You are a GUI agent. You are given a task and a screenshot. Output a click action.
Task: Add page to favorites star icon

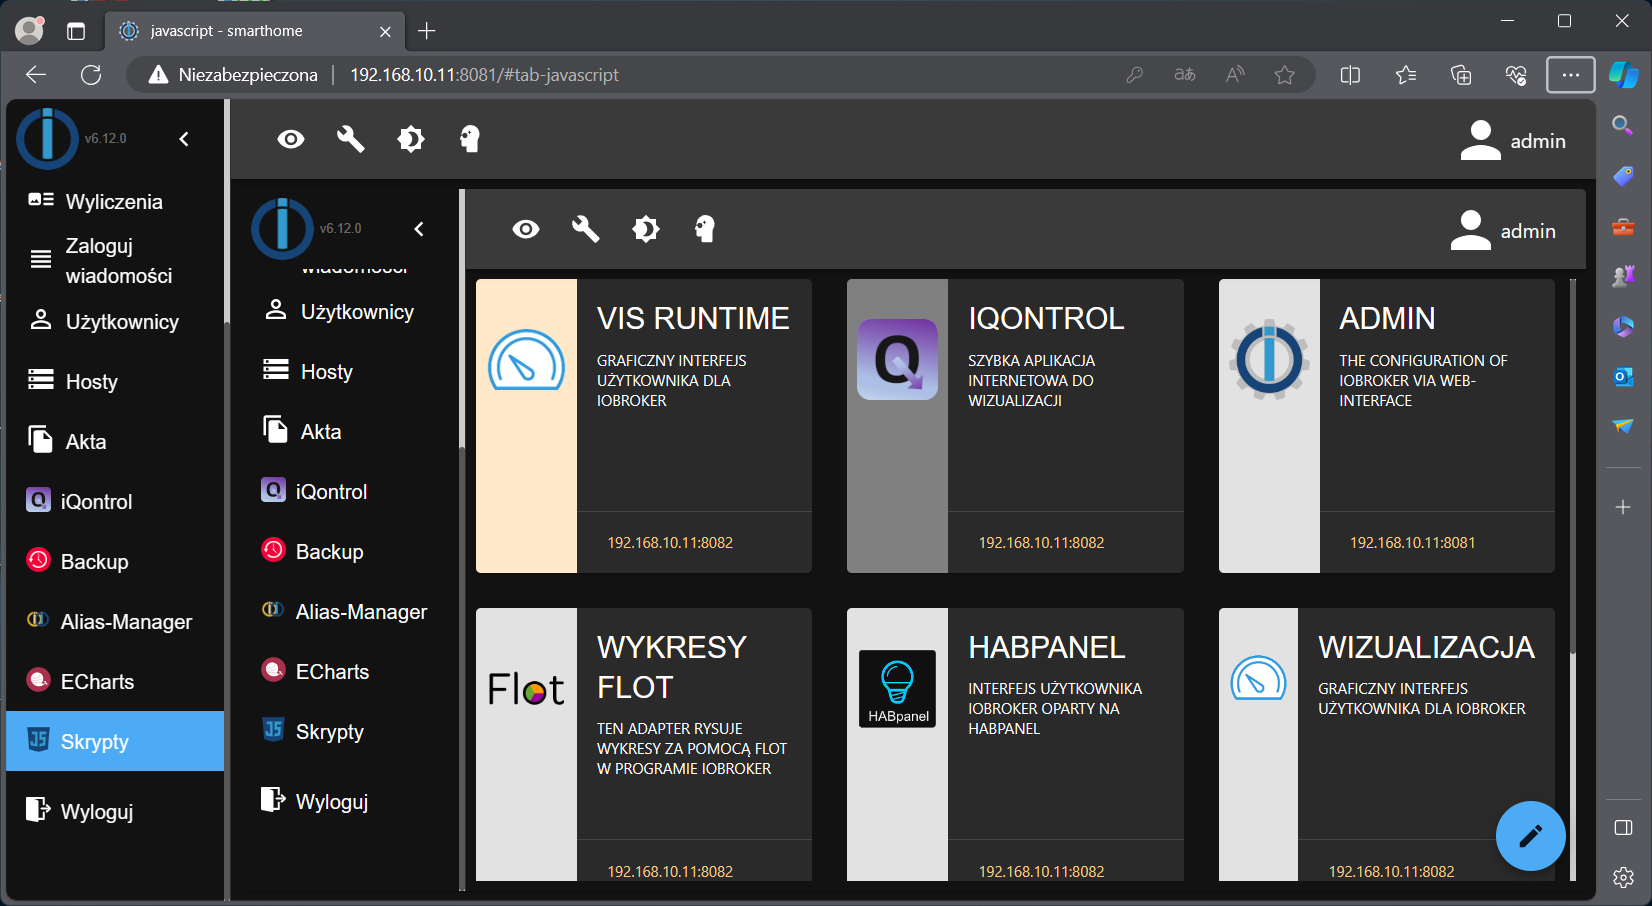pyautogui.click(x=1285, y=75)
